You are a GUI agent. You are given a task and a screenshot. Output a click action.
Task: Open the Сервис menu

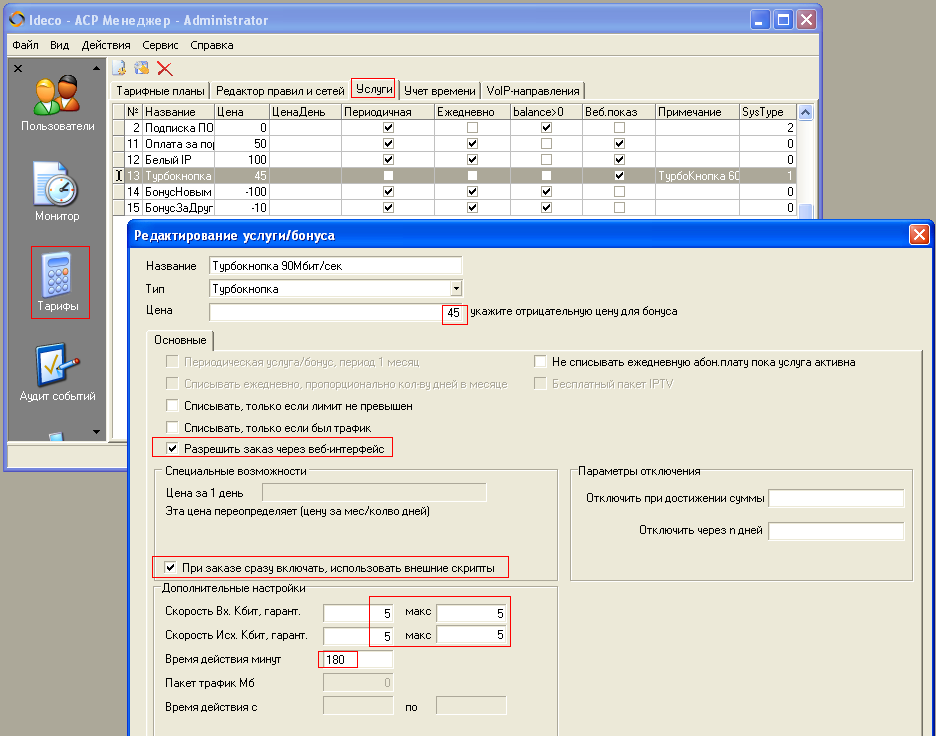tap(160, 45)
